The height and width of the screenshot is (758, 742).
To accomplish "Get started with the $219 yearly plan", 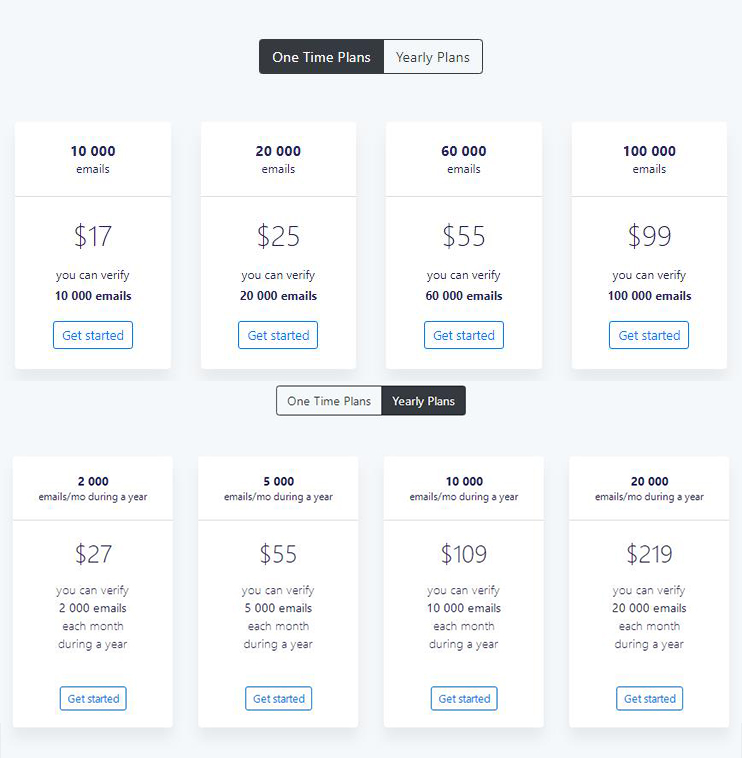I will [x=650, y=698].
